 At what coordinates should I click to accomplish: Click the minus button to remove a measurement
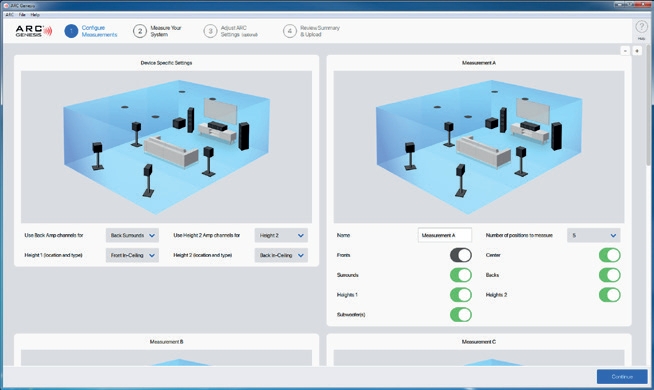(x=625, y=51)
